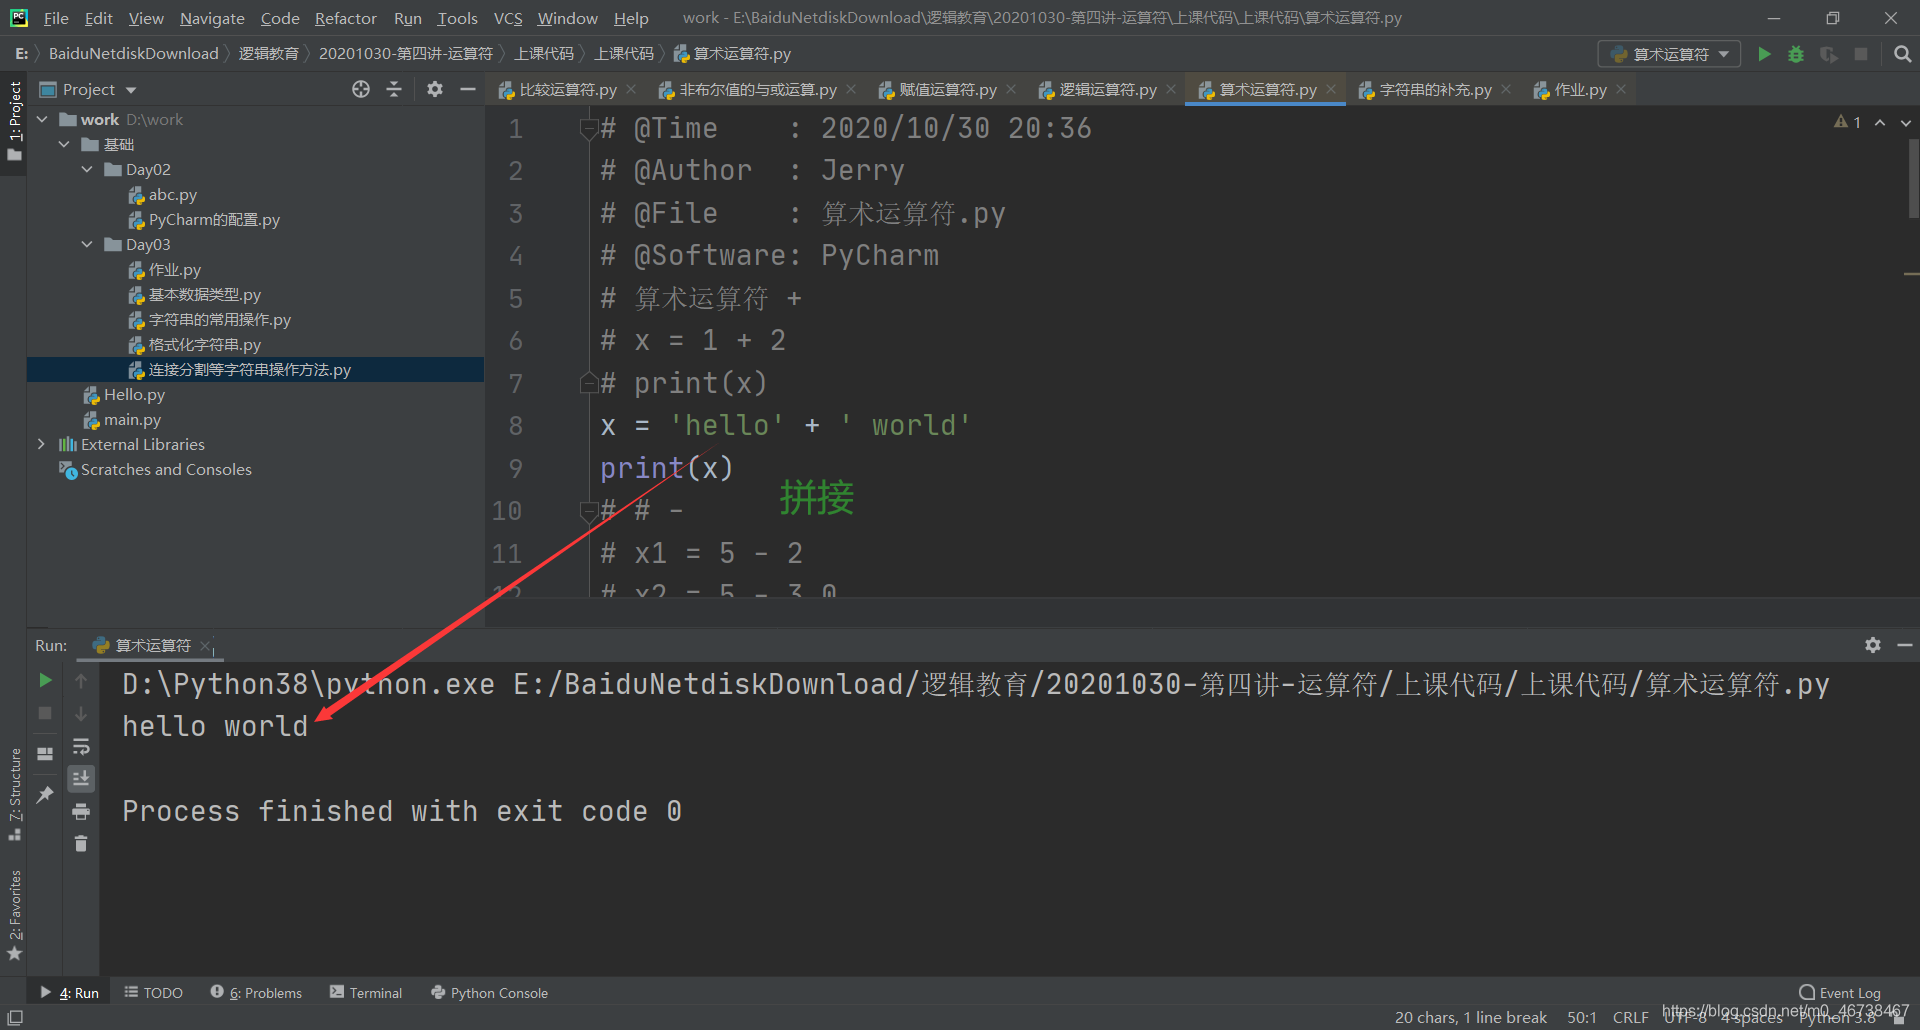This screenshot has width=1920, height=1030.
Task: Fold comment block at line 10
Action: [x=589, y=511]
